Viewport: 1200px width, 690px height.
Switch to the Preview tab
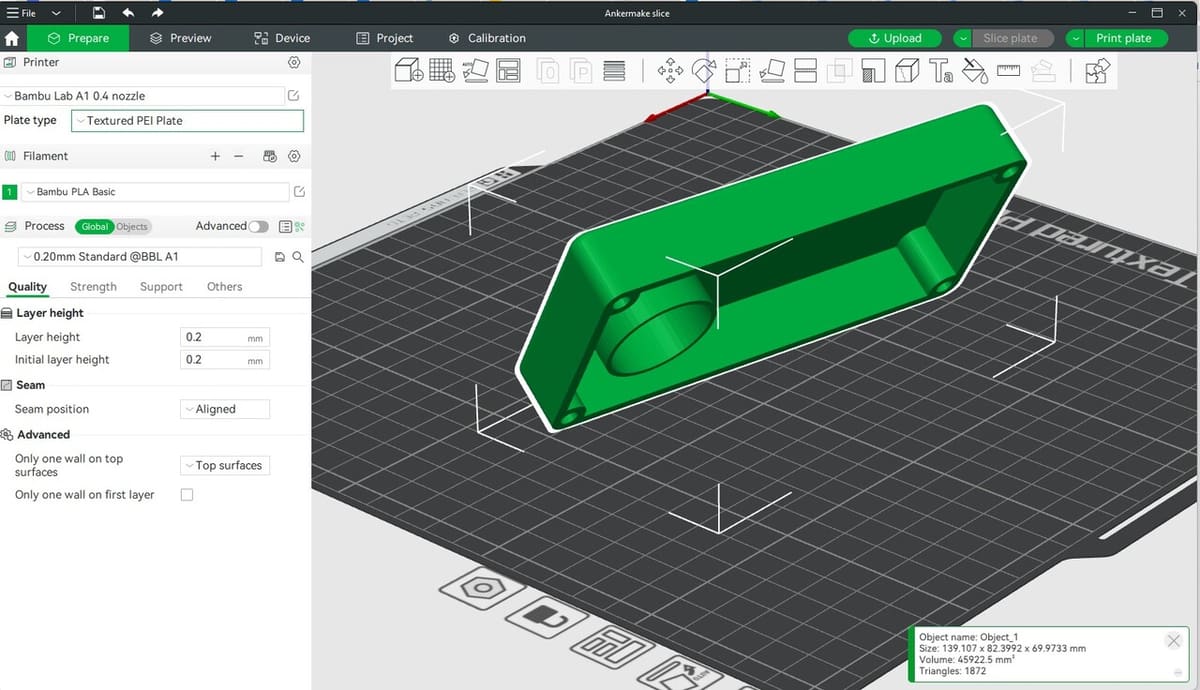181,38
